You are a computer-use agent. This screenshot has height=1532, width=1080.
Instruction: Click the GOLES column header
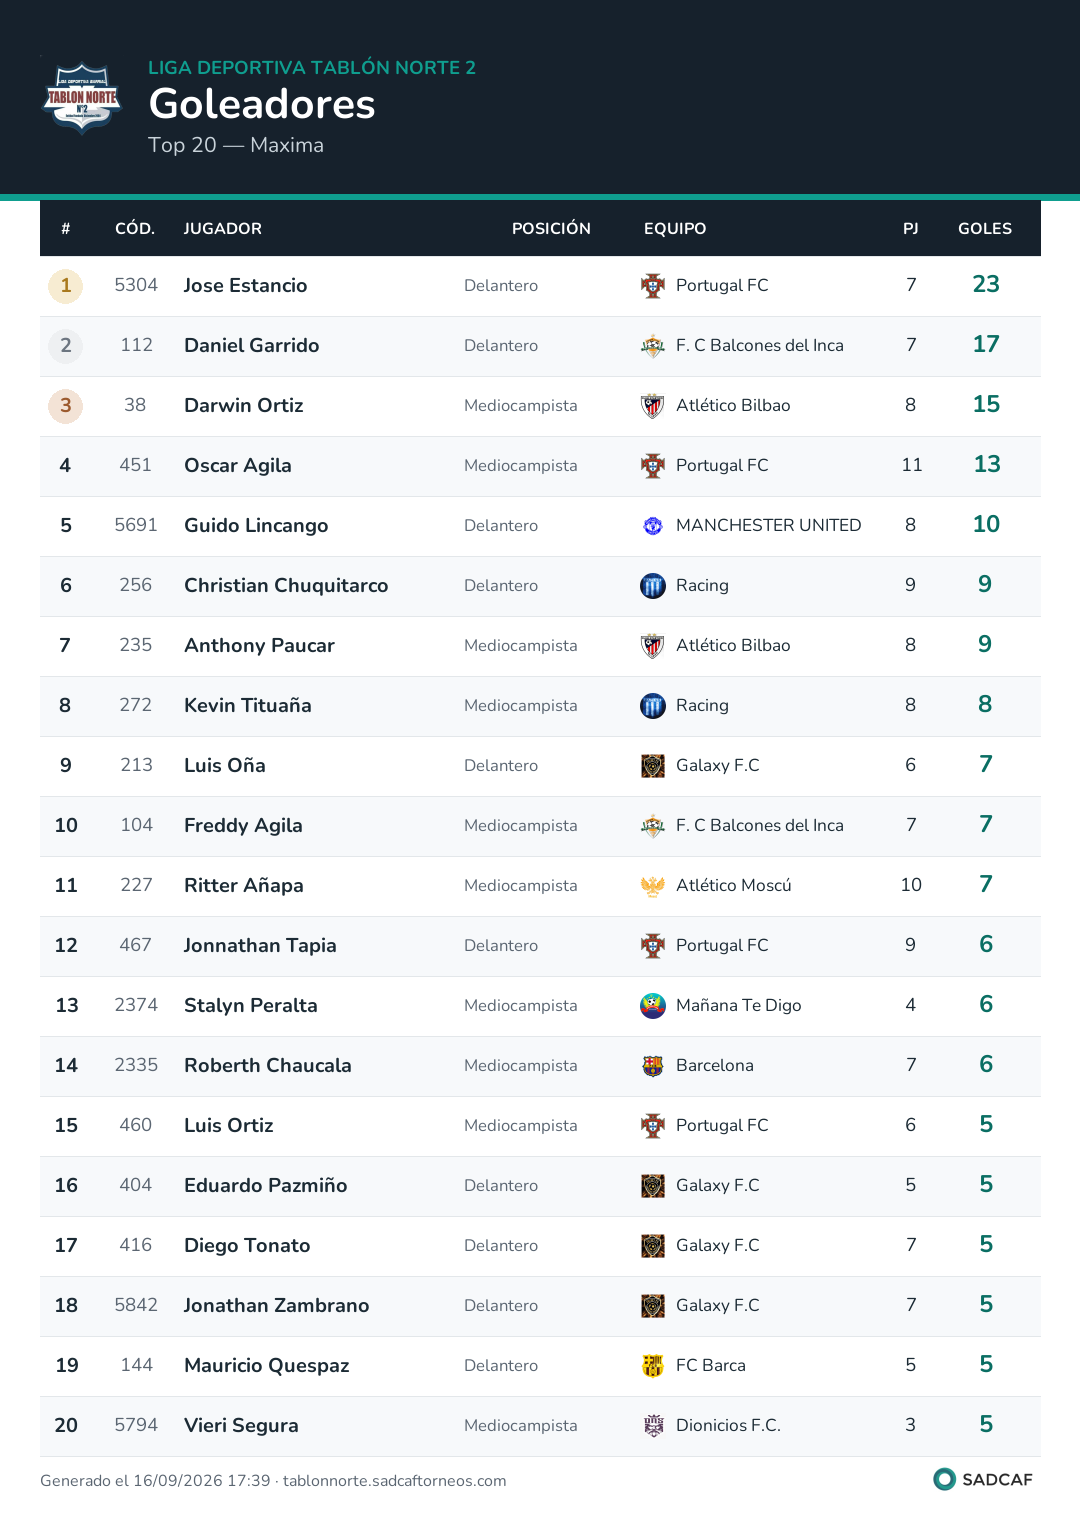pyautogui.click(x=985, y=229)
